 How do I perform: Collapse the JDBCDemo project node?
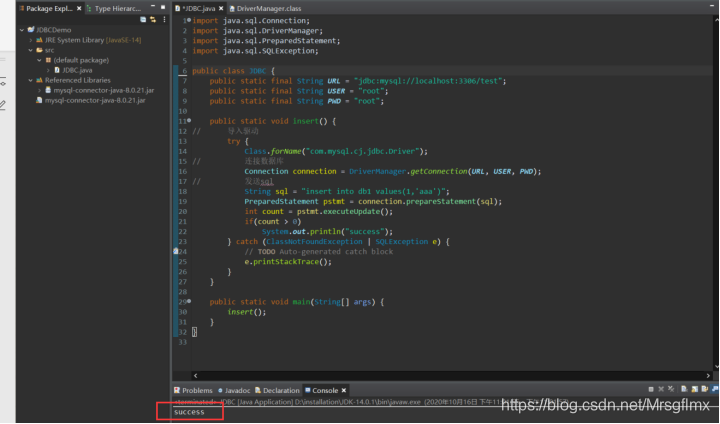[22, 30]
